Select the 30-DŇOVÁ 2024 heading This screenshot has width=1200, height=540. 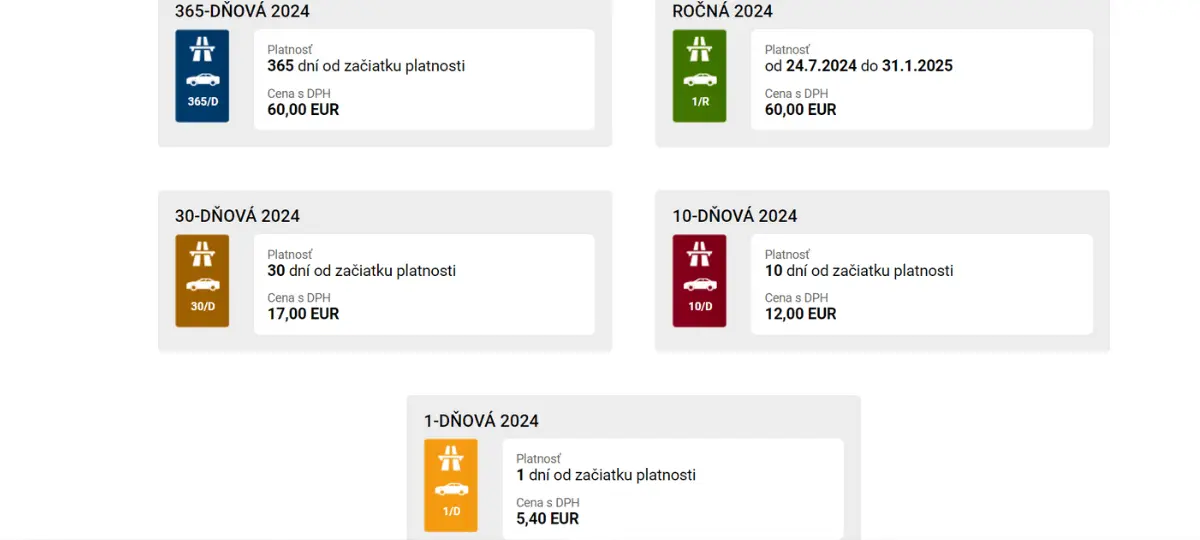click(x=237, y=216)
